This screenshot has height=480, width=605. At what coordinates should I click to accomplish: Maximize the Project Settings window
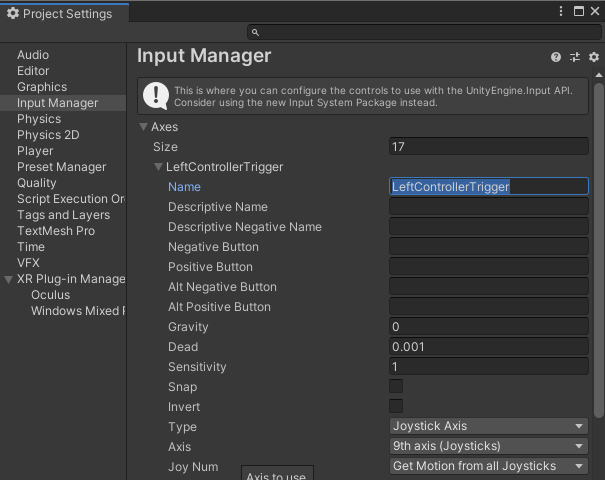pyautogui.click(x=579, y=11)
